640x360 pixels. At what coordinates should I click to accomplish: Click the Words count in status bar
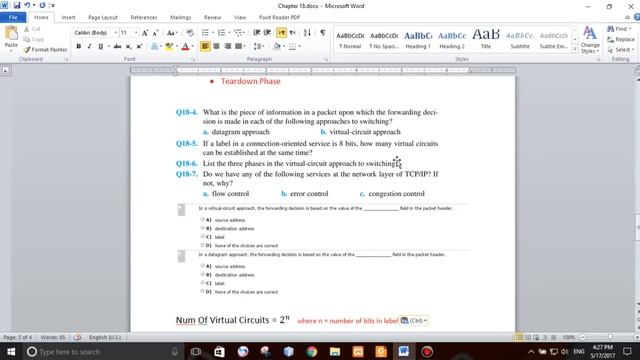pos(53,337)
